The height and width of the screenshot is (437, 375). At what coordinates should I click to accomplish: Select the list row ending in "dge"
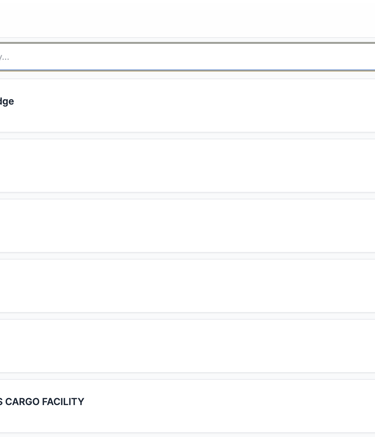click(x=187, y=106)
